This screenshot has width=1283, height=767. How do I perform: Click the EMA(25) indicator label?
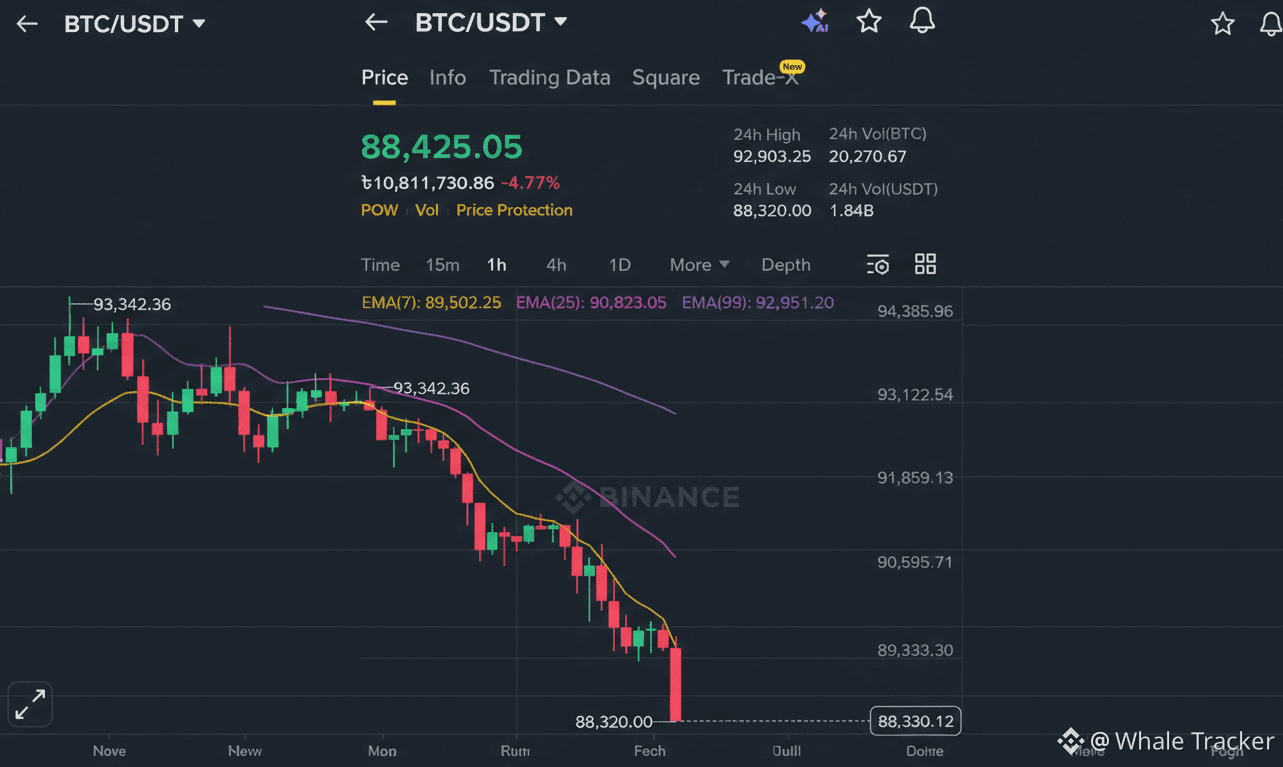(591, 303)
